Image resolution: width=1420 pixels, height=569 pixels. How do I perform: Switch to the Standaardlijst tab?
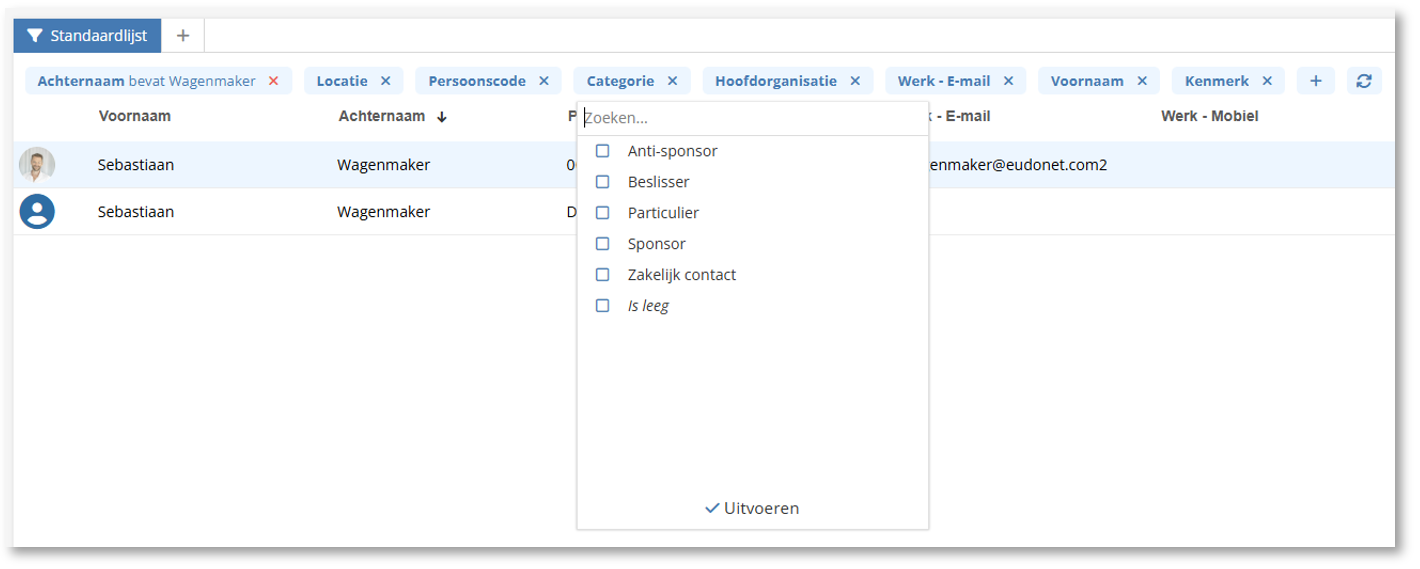(x=87, y=35)
